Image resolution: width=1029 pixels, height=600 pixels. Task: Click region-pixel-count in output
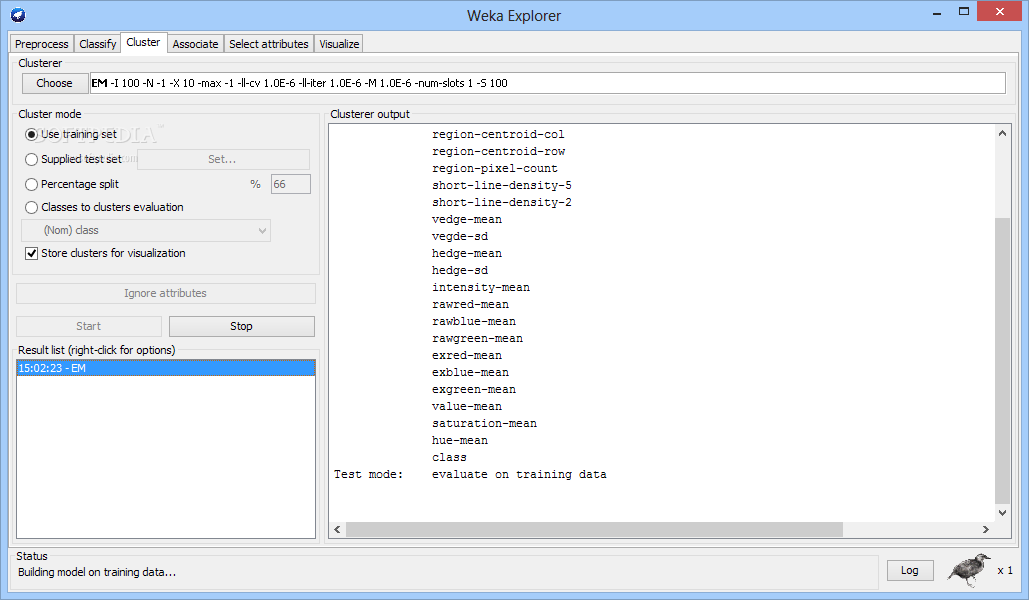pos(495,169)
